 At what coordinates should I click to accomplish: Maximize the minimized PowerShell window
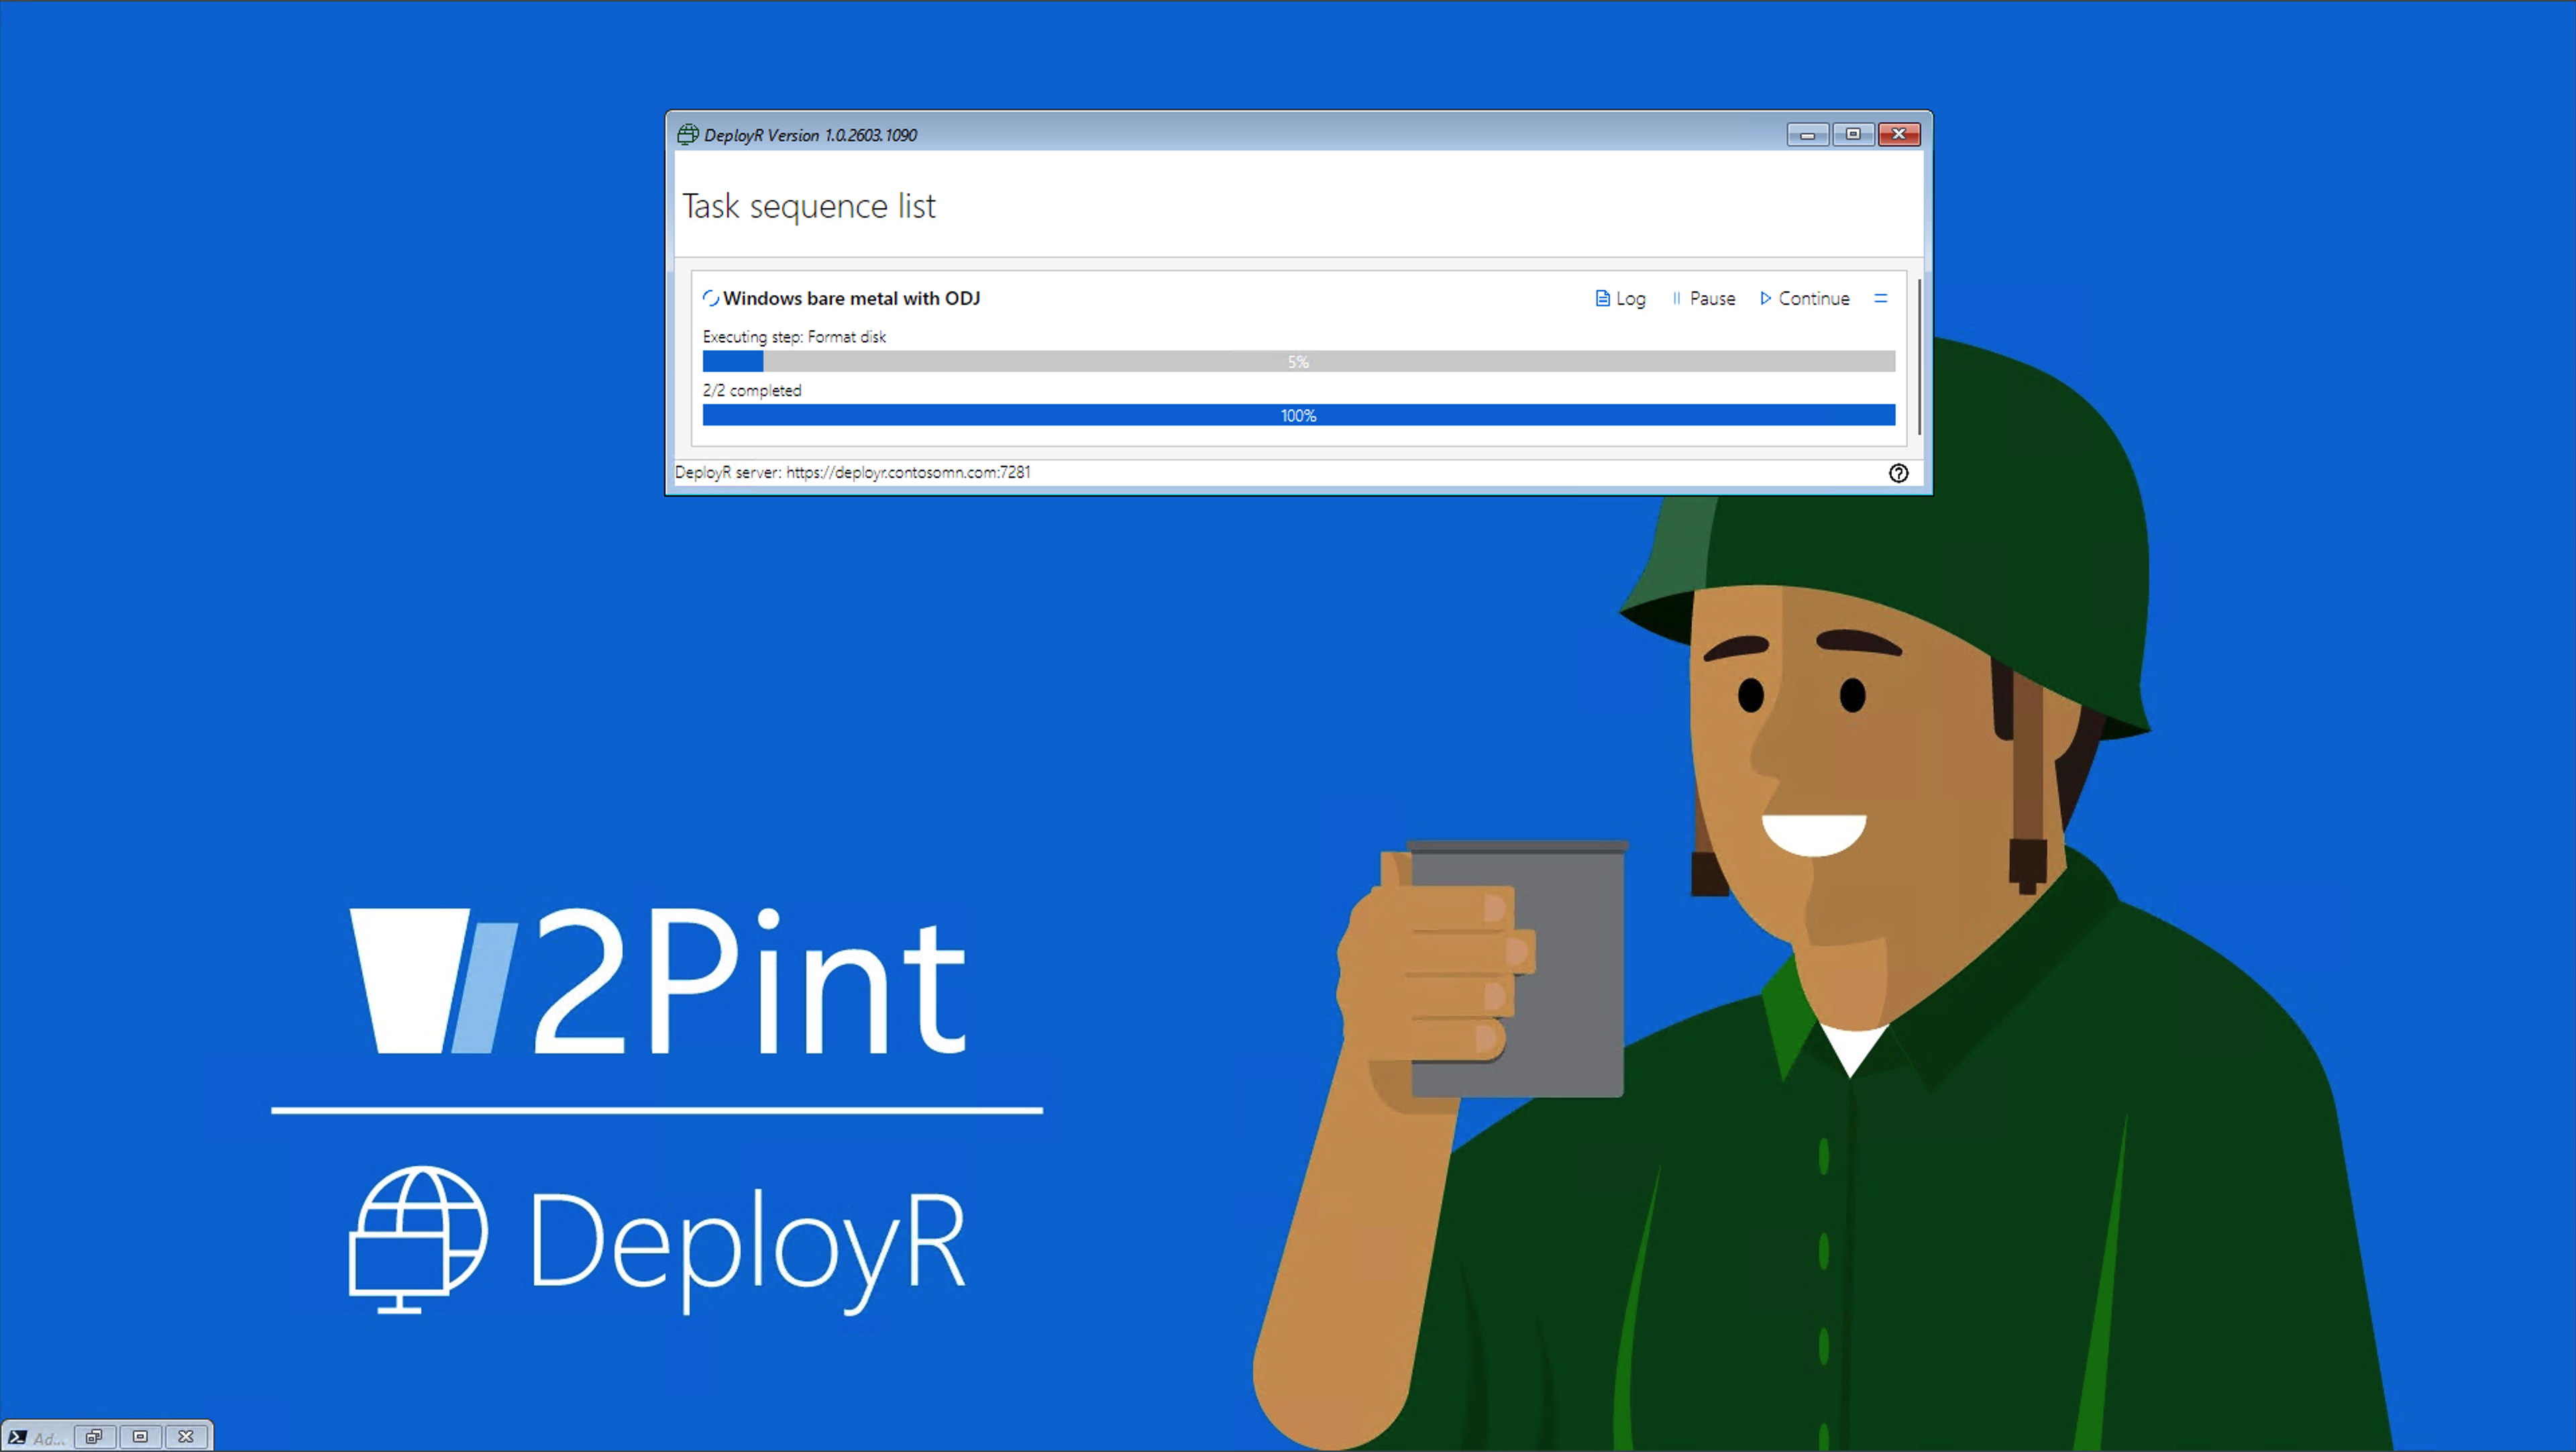[x=140, y=1437]
